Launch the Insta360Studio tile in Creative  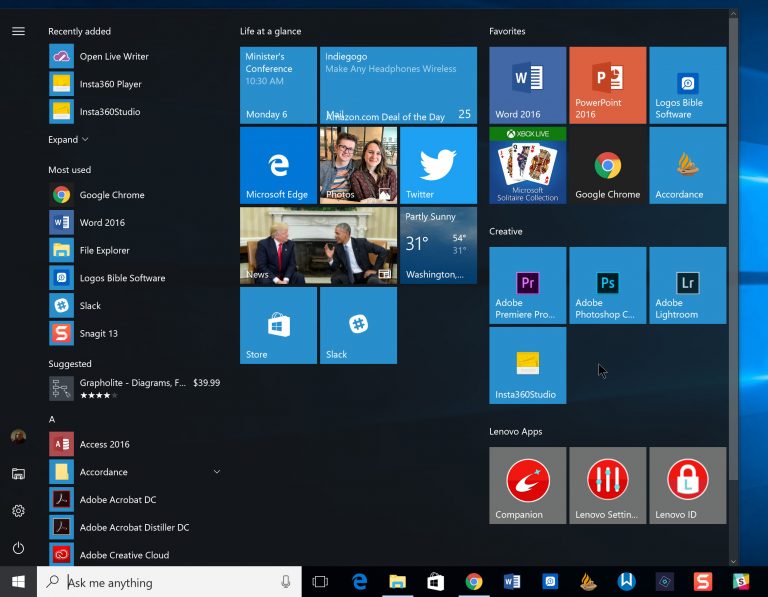528,365
